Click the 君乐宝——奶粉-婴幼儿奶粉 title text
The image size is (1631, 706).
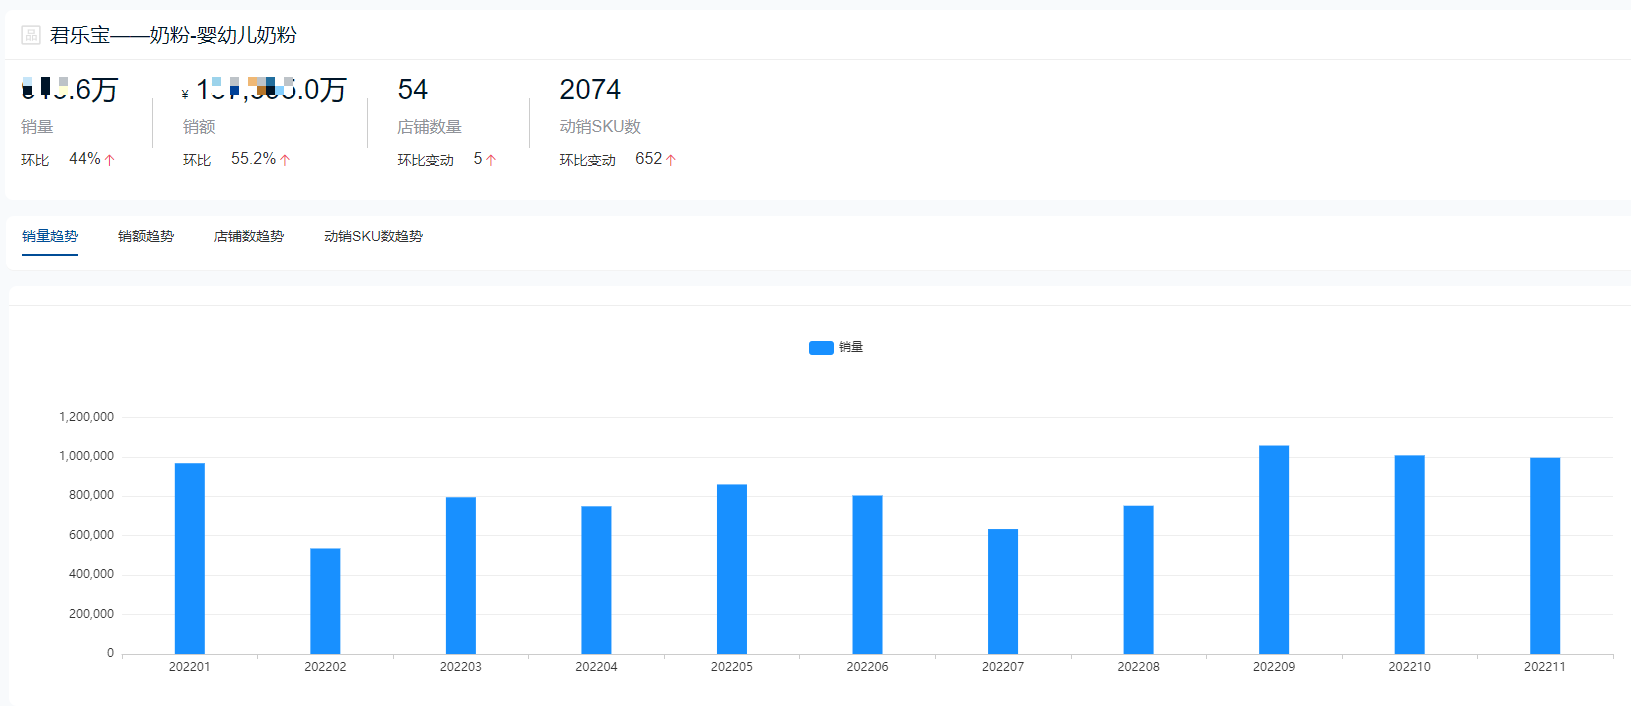click(173, 36)
